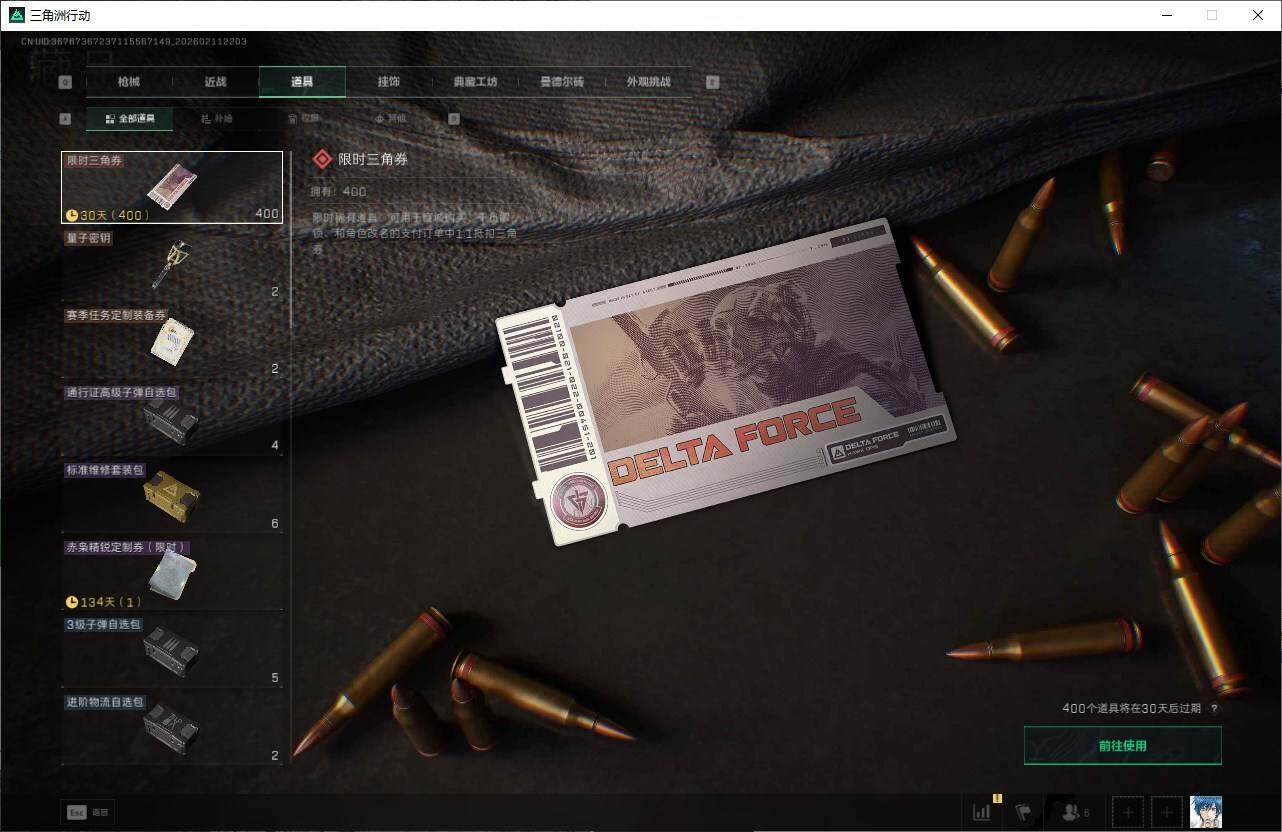Open the 挂饰 tab

(389, 82)
